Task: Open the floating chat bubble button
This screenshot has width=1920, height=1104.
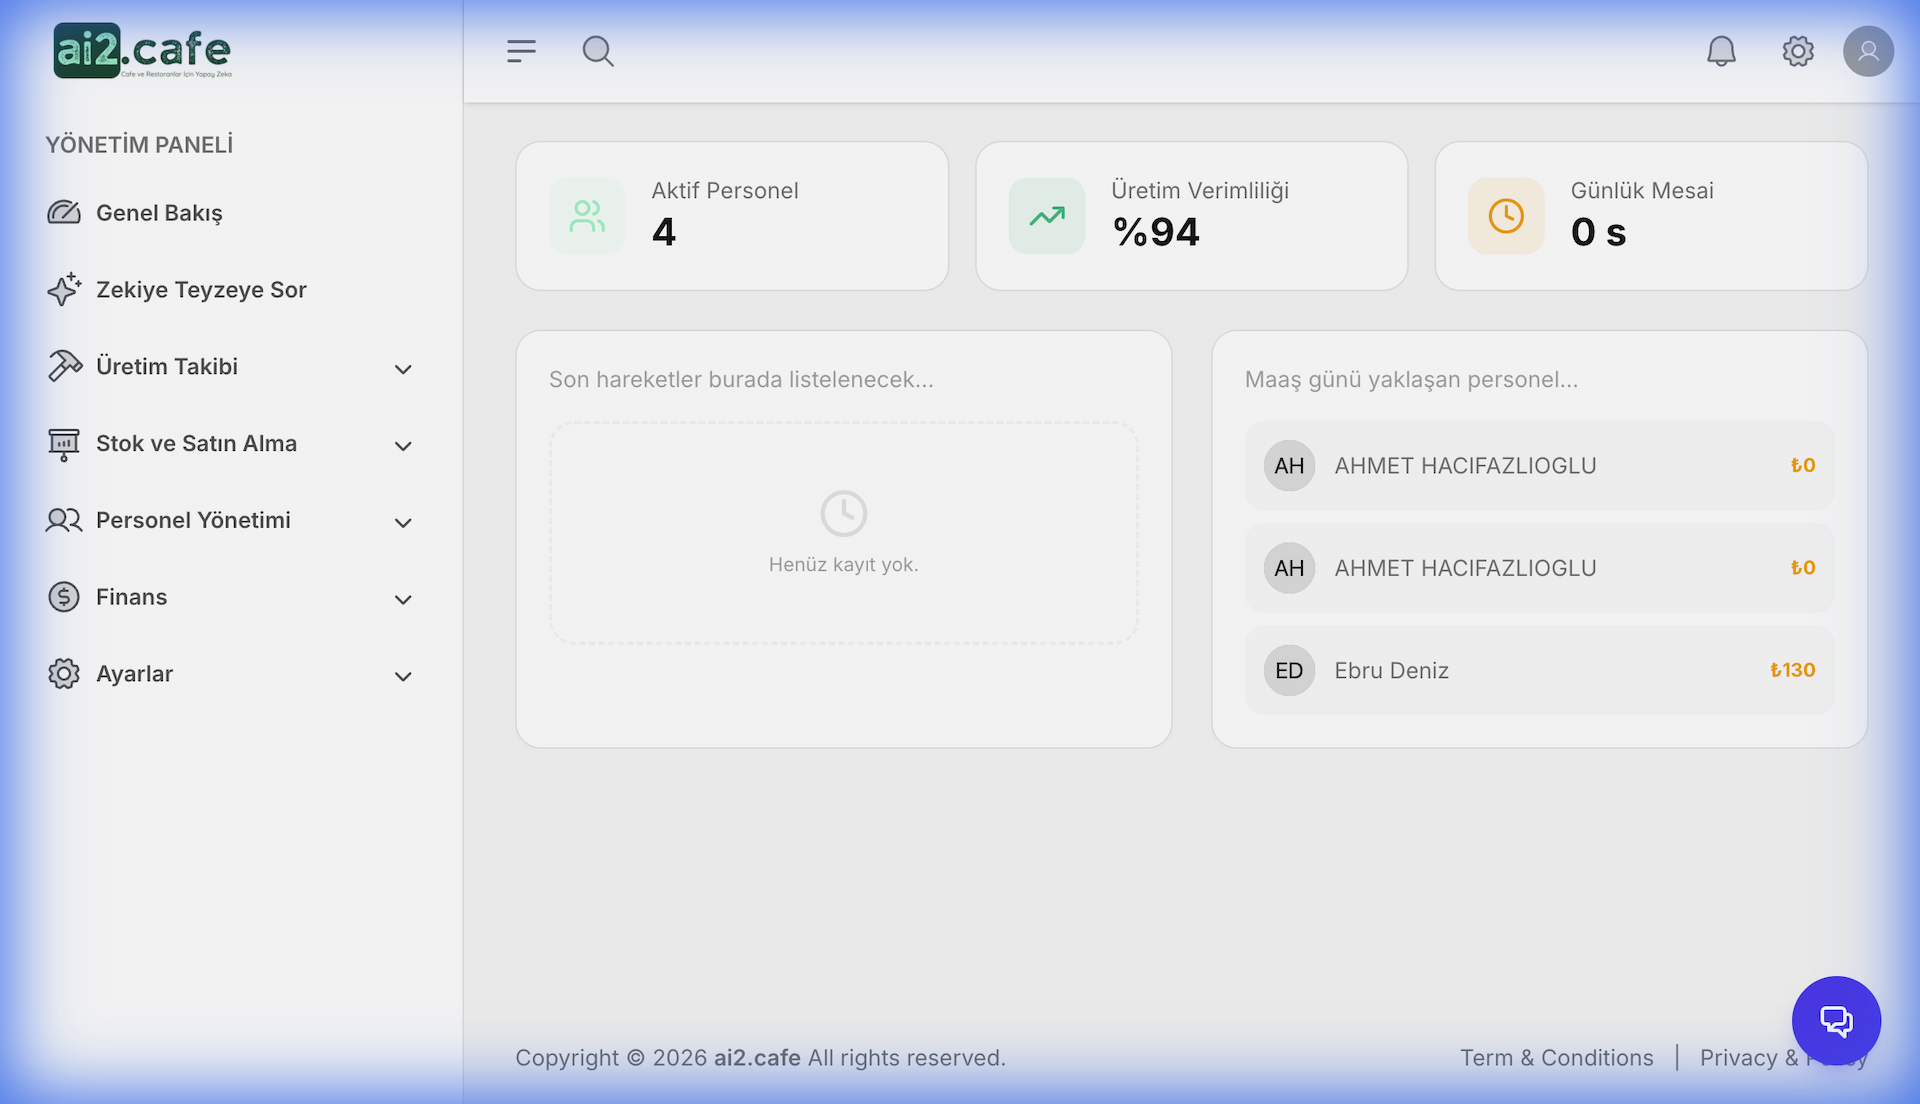Action: click(1836, 1020)
